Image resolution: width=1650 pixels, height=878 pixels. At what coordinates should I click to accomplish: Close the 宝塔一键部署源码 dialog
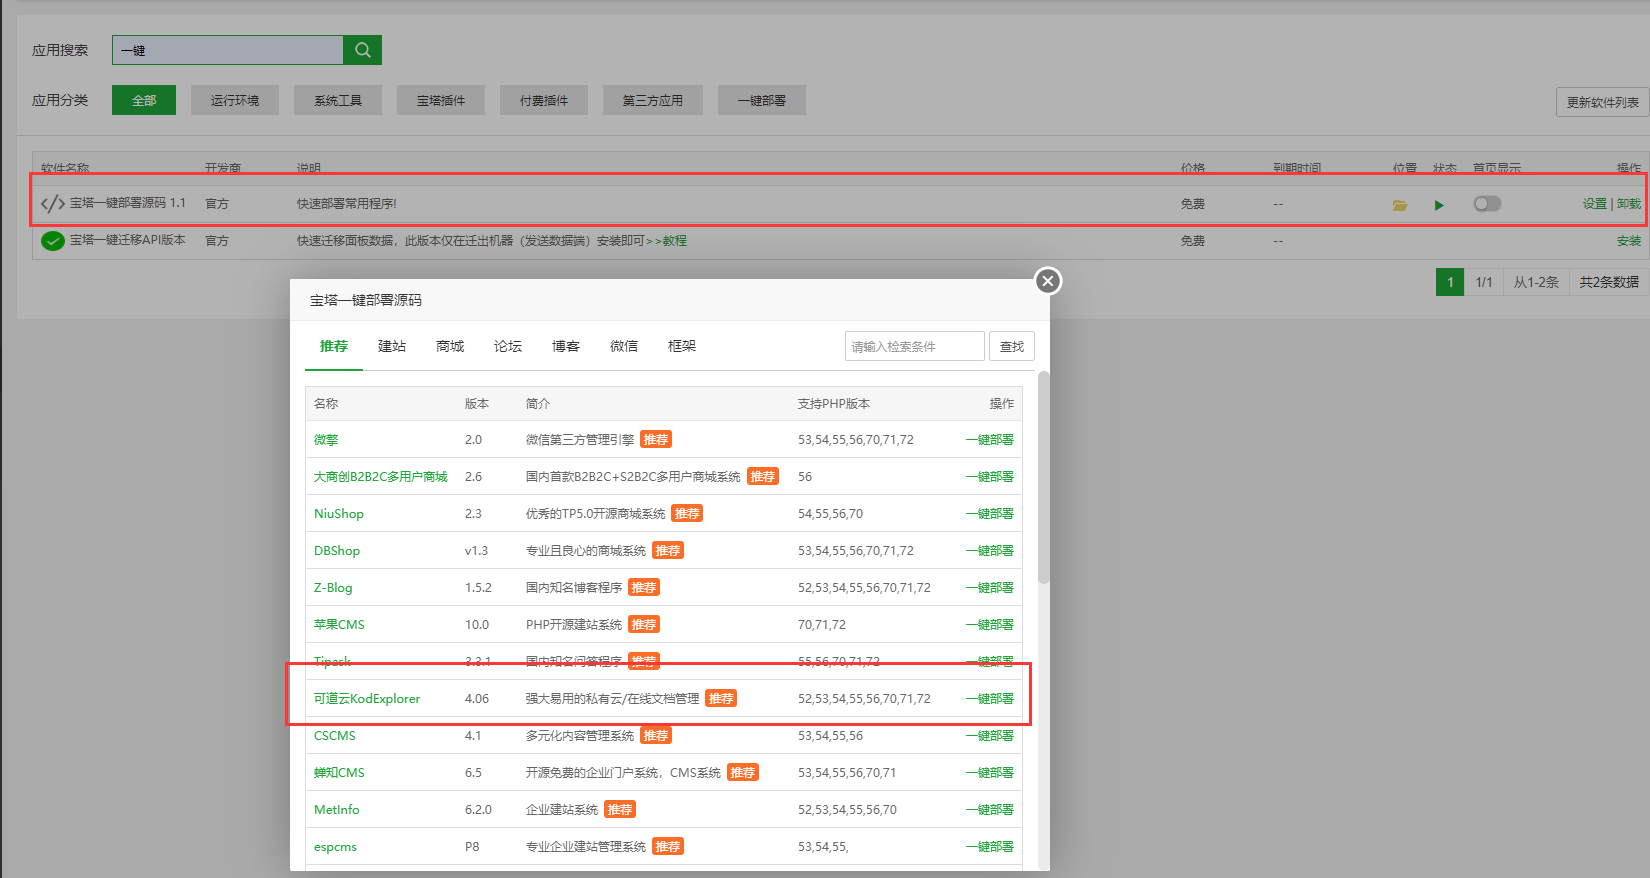tap(1048, 281)
